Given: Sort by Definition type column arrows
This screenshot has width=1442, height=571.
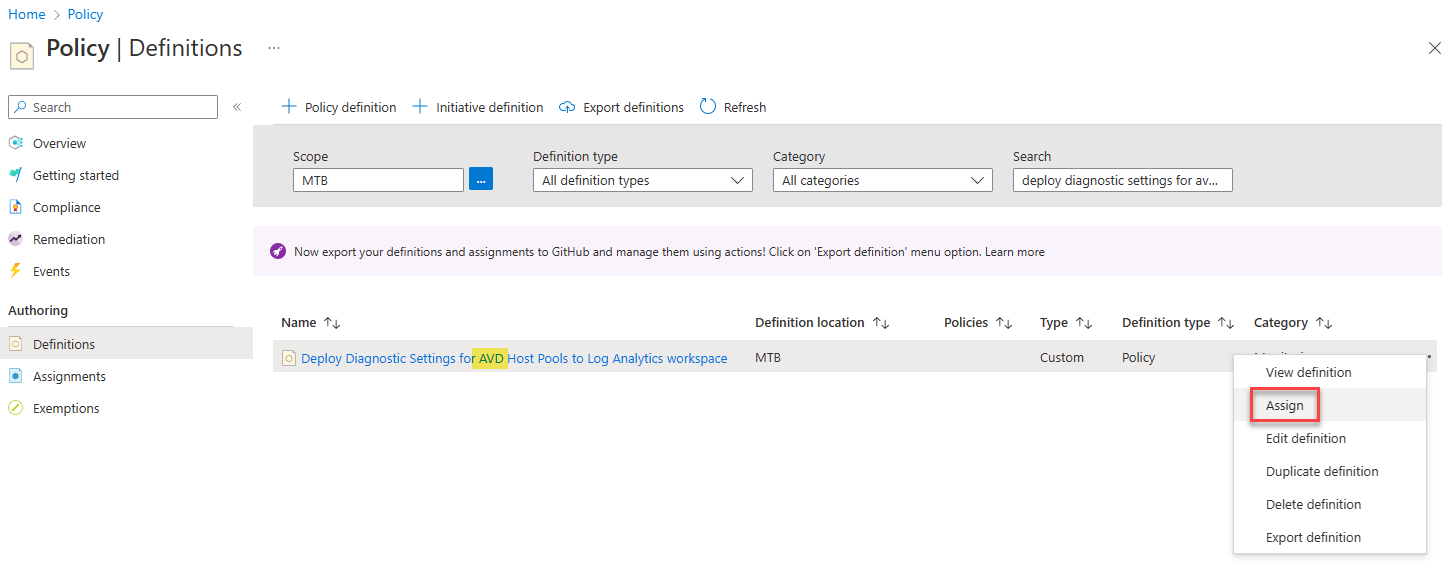Looking at the screenshot, I should [1226, 323].
